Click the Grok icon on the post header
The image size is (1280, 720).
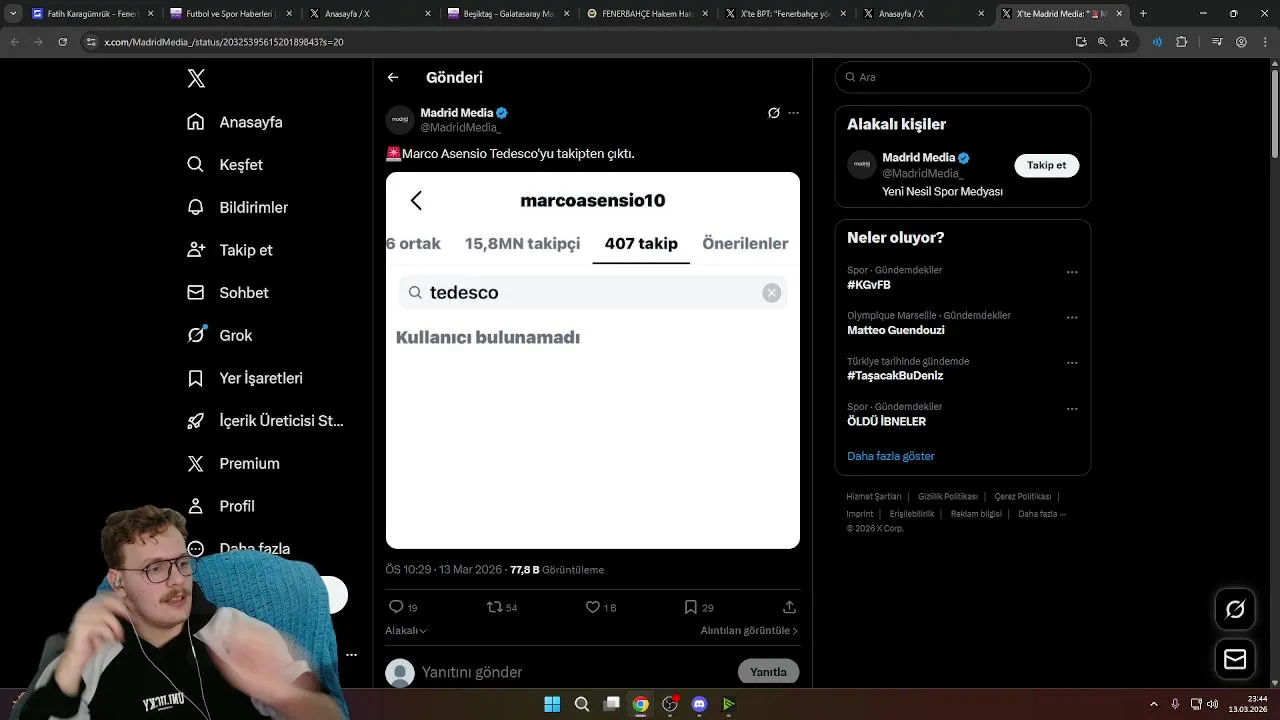773,113
